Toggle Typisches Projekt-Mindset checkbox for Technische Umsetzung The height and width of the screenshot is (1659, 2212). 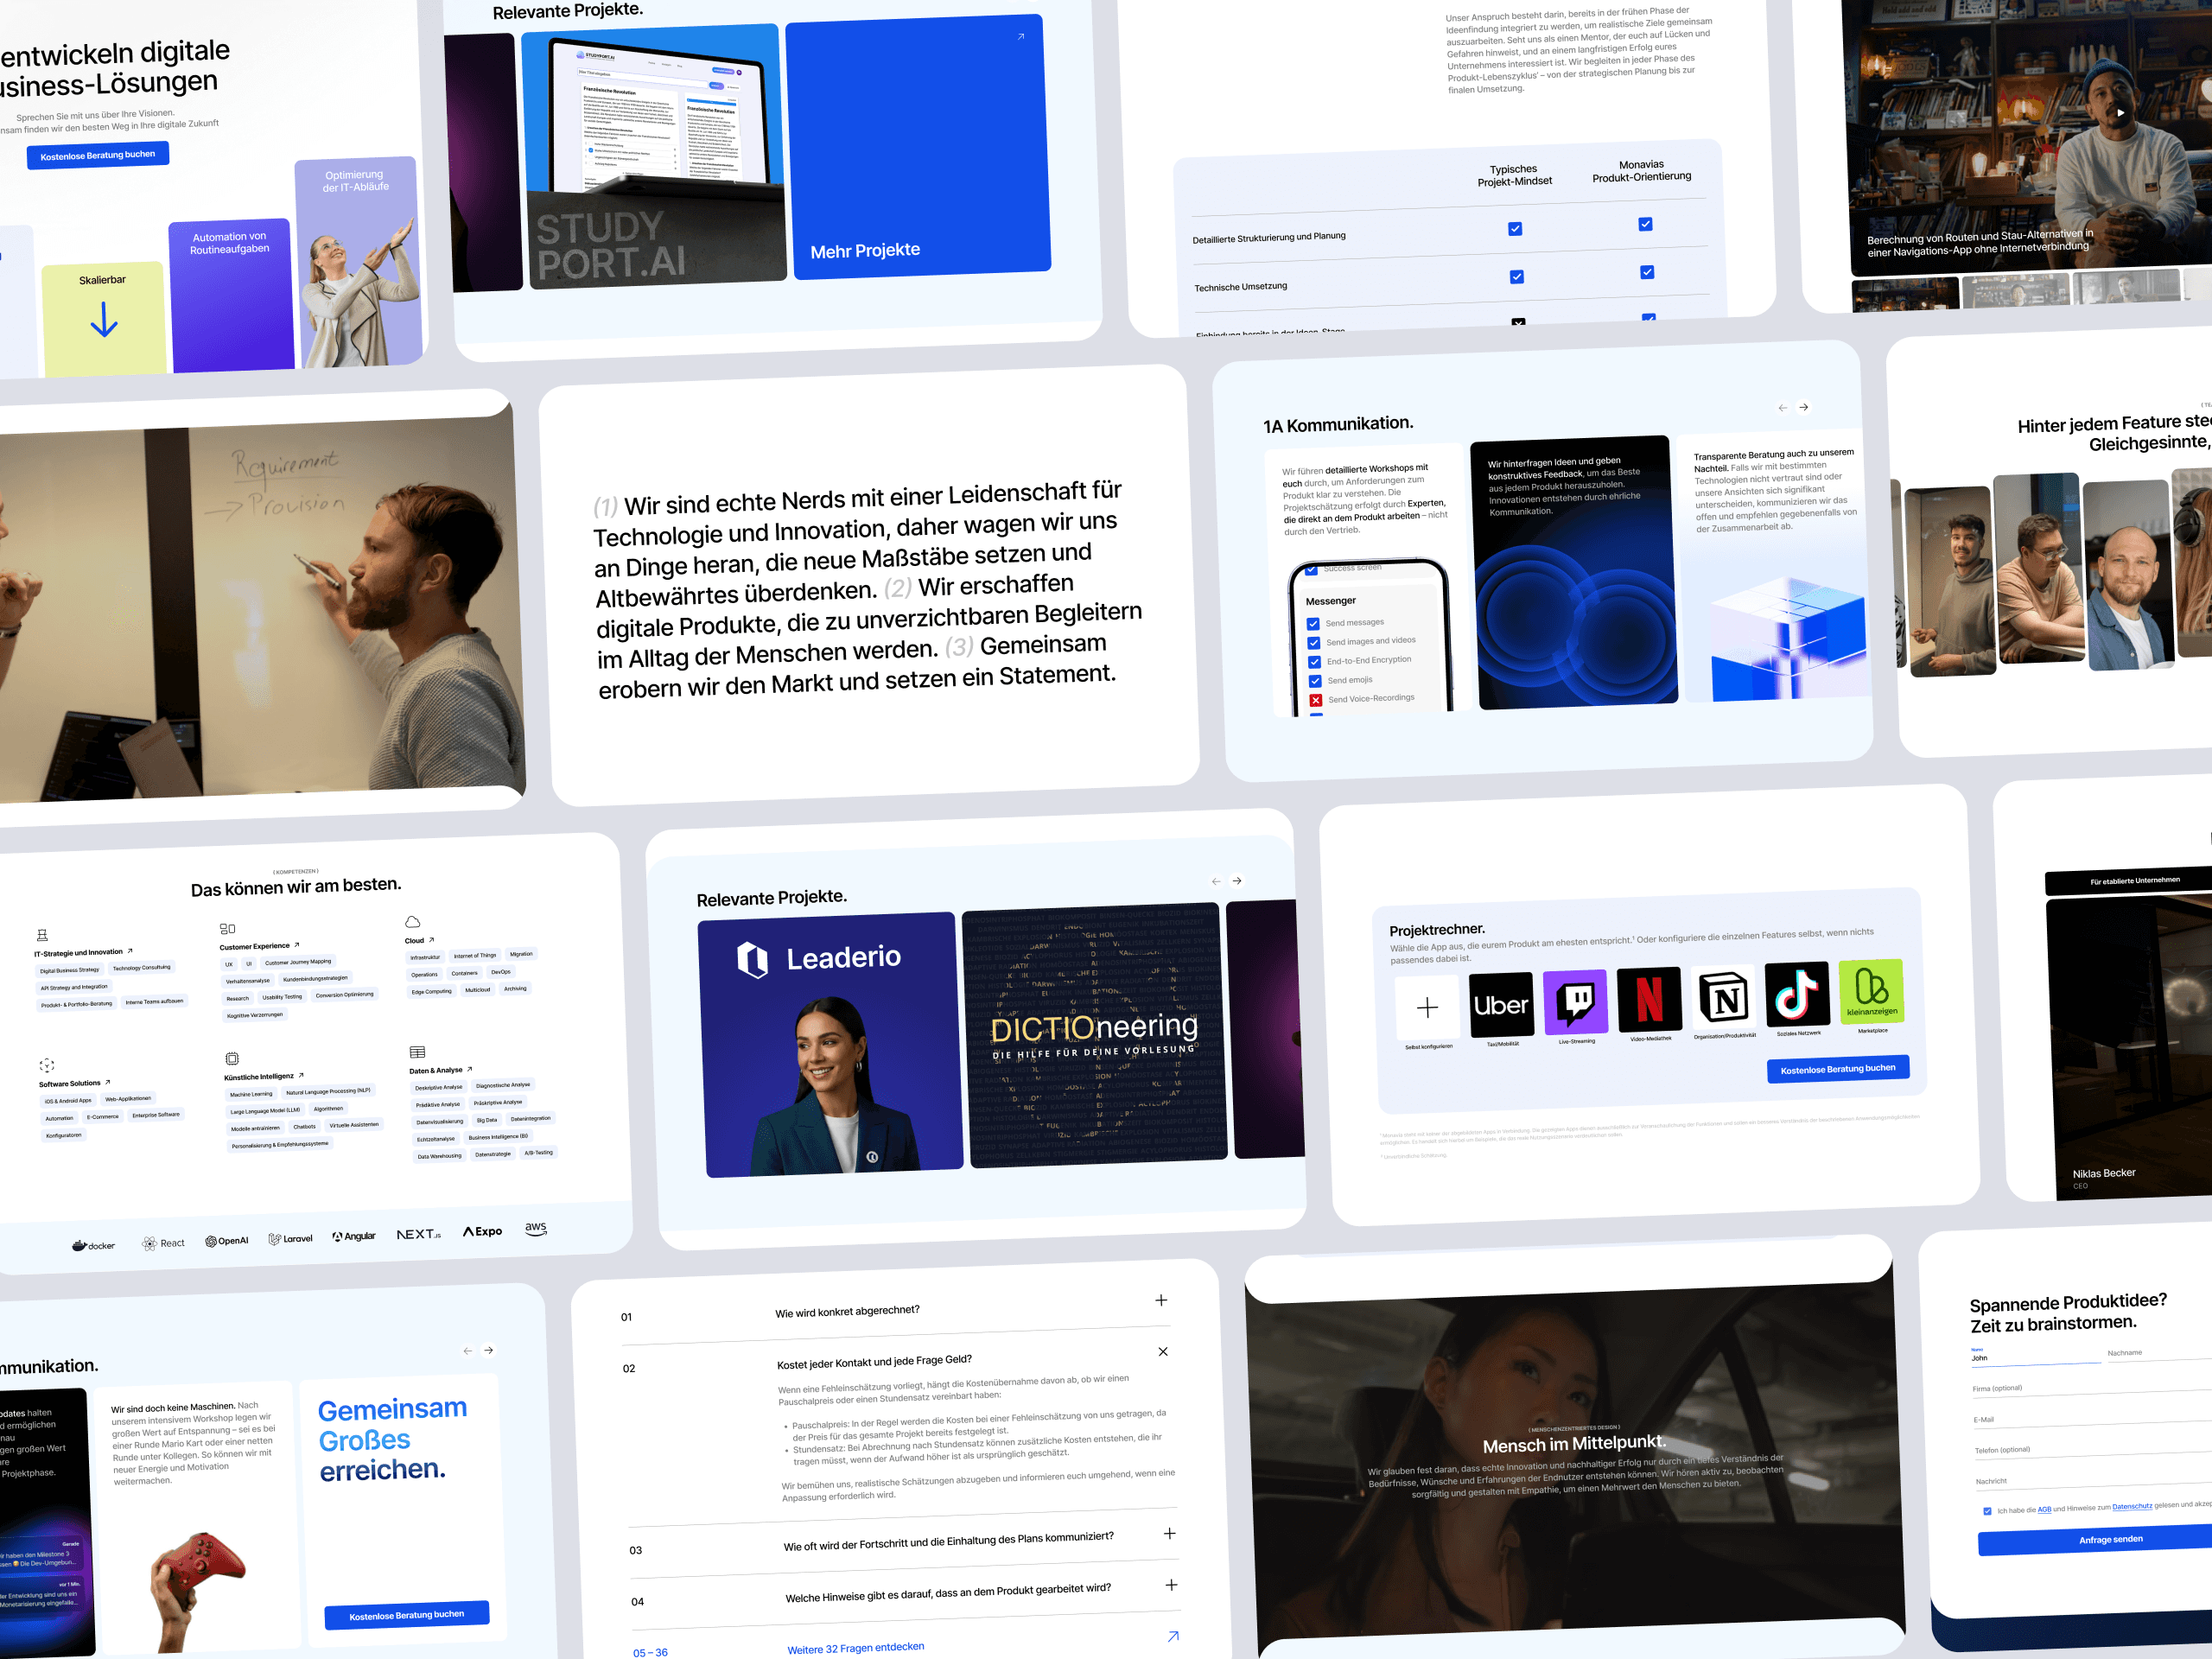pos(1517,277)
